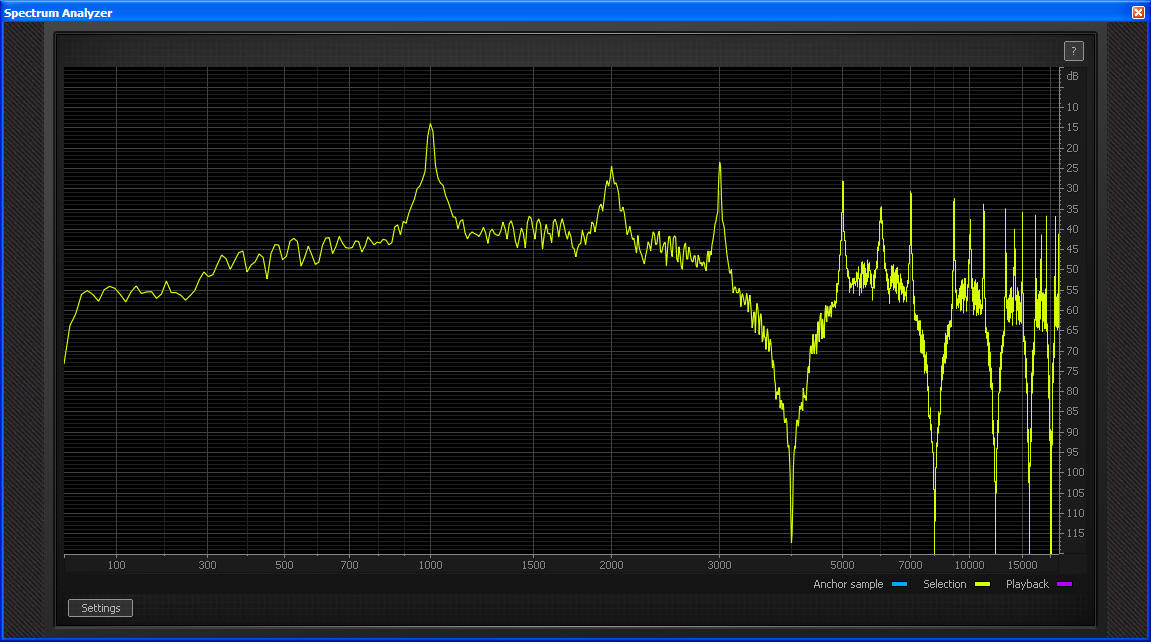Click the 100 frequency axis label
This screenshot has width=1151, height=642.
click(117, 565)
